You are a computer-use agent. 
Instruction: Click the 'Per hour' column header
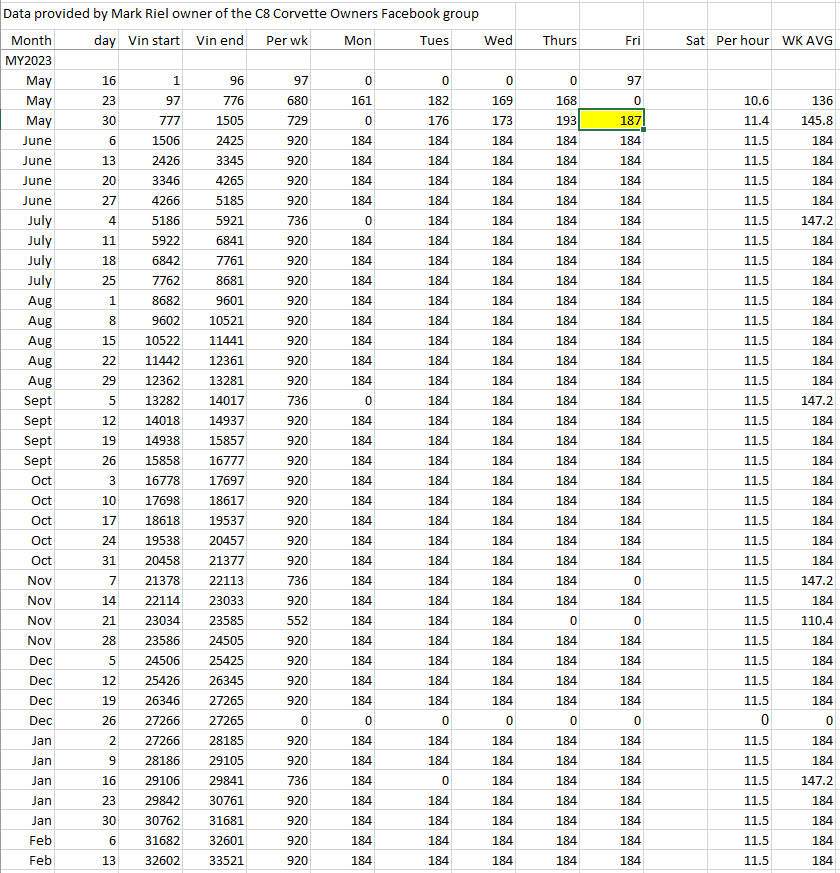click(741, 40)
